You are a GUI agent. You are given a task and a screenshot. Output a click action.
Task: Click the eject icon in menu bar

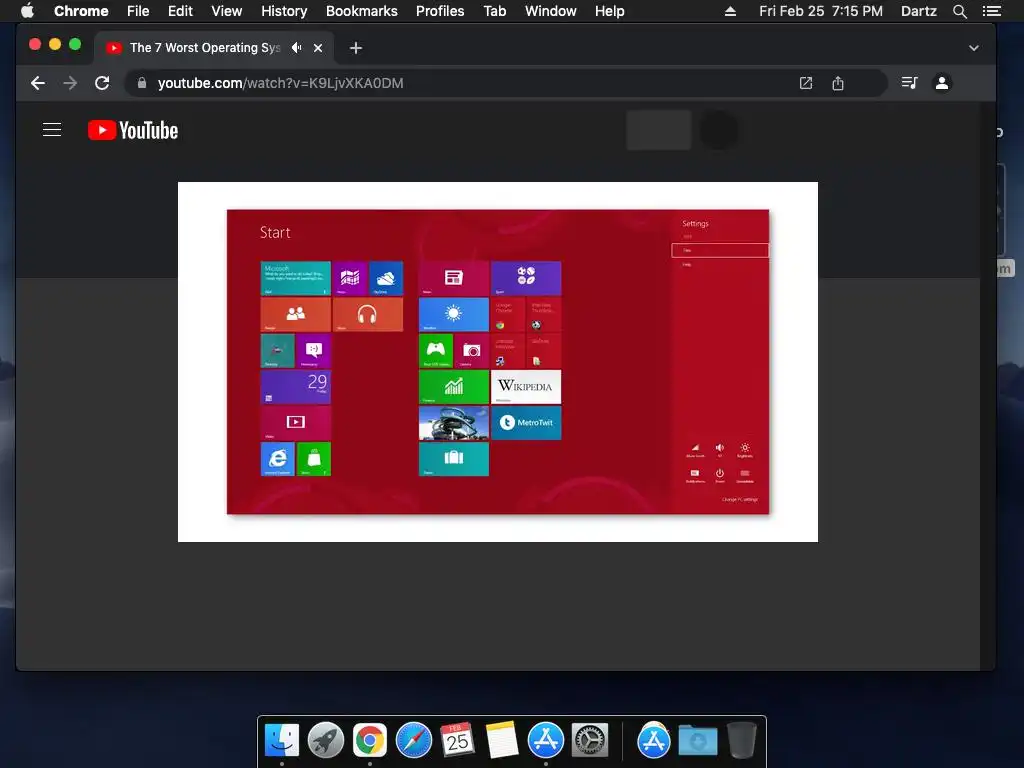730,11
